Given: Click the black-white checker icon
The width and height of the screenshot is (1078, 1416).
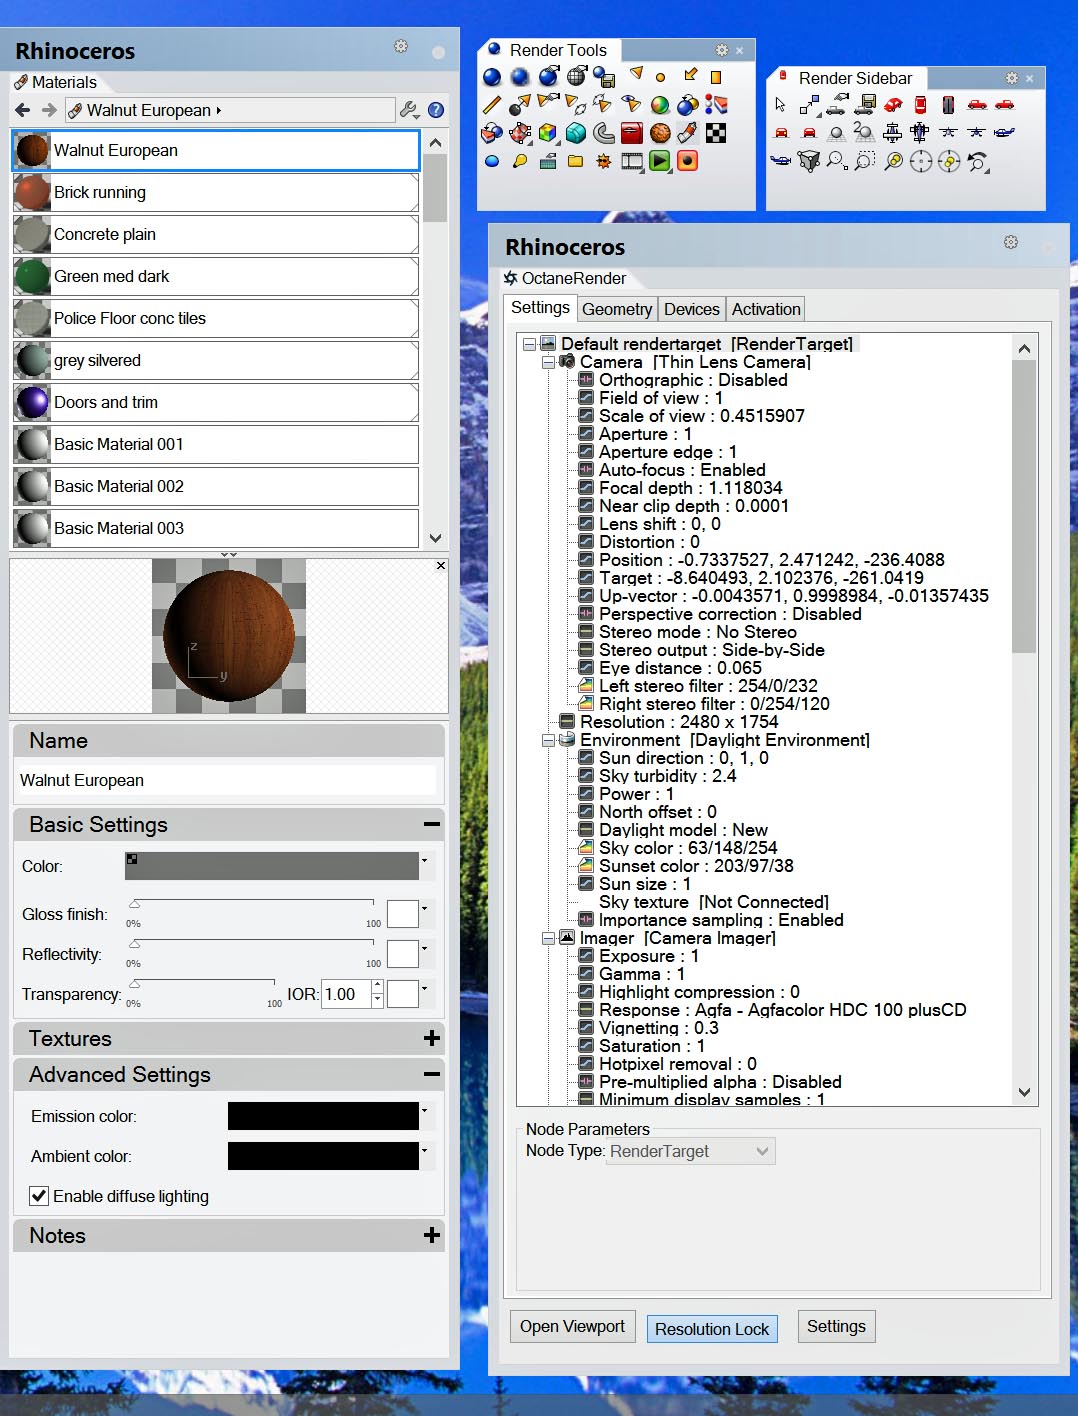Looking at the screenshot, I should point(716,132).
